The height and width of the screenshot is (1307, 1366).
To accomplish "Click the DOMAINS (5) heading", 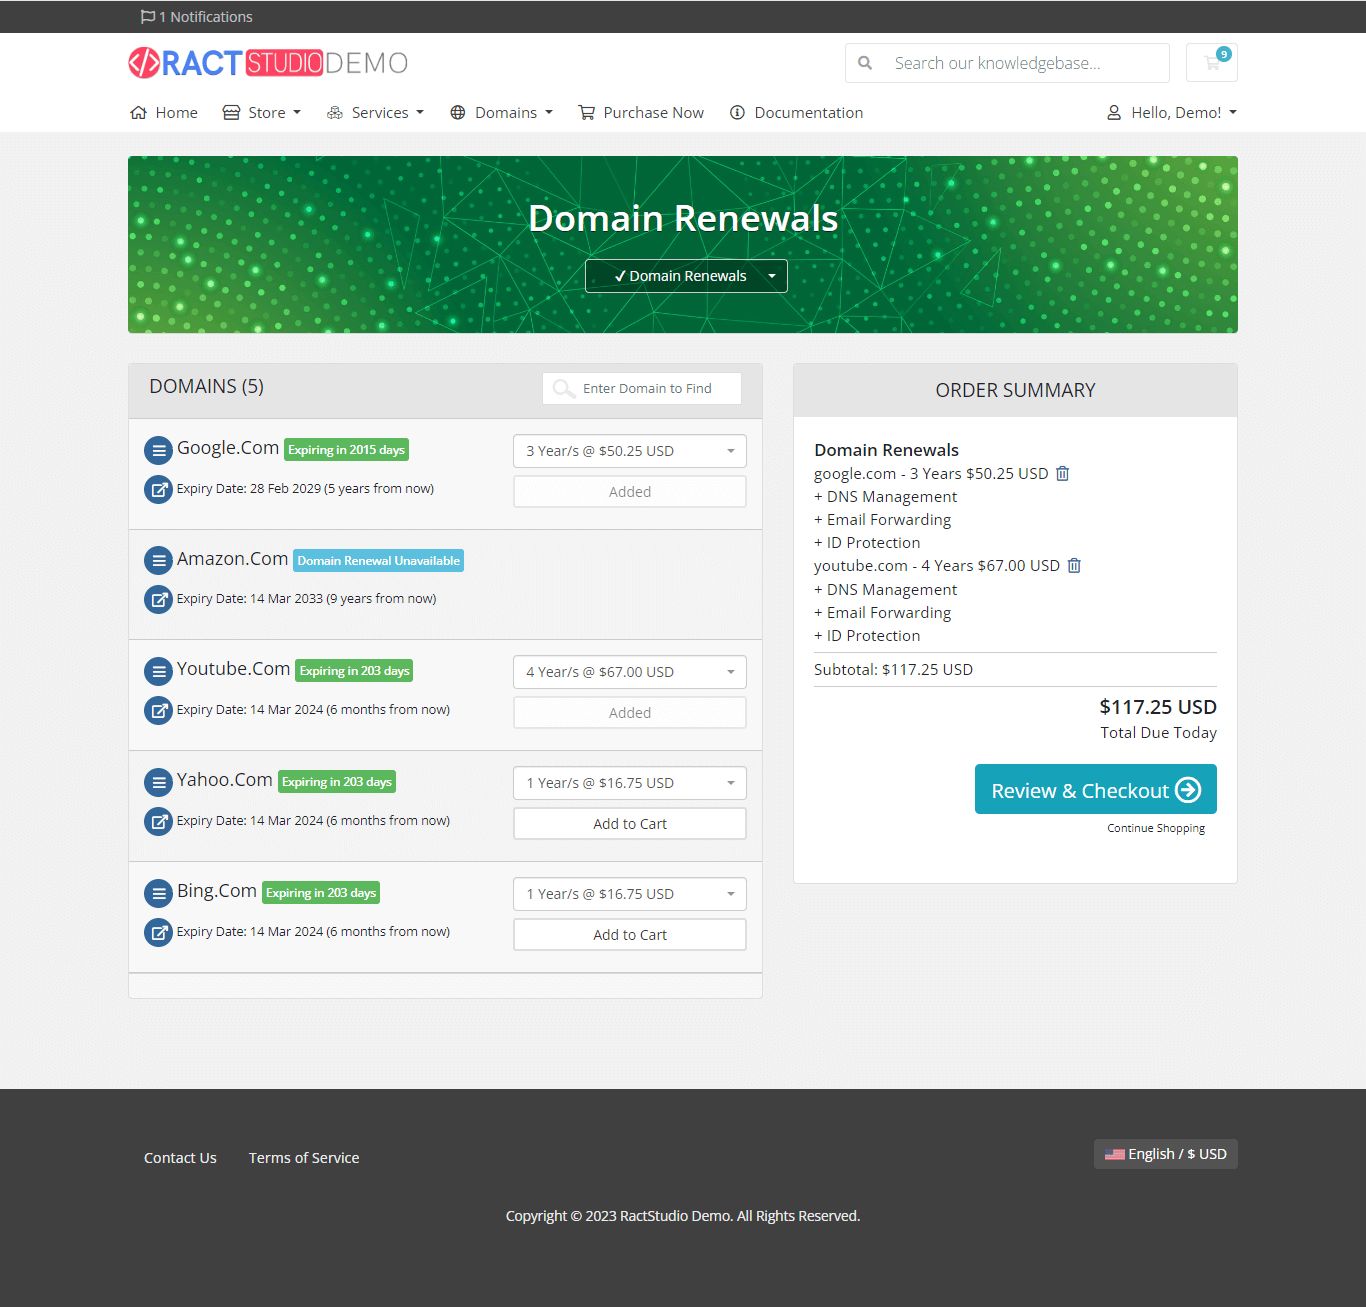I will tap(207, 386).
